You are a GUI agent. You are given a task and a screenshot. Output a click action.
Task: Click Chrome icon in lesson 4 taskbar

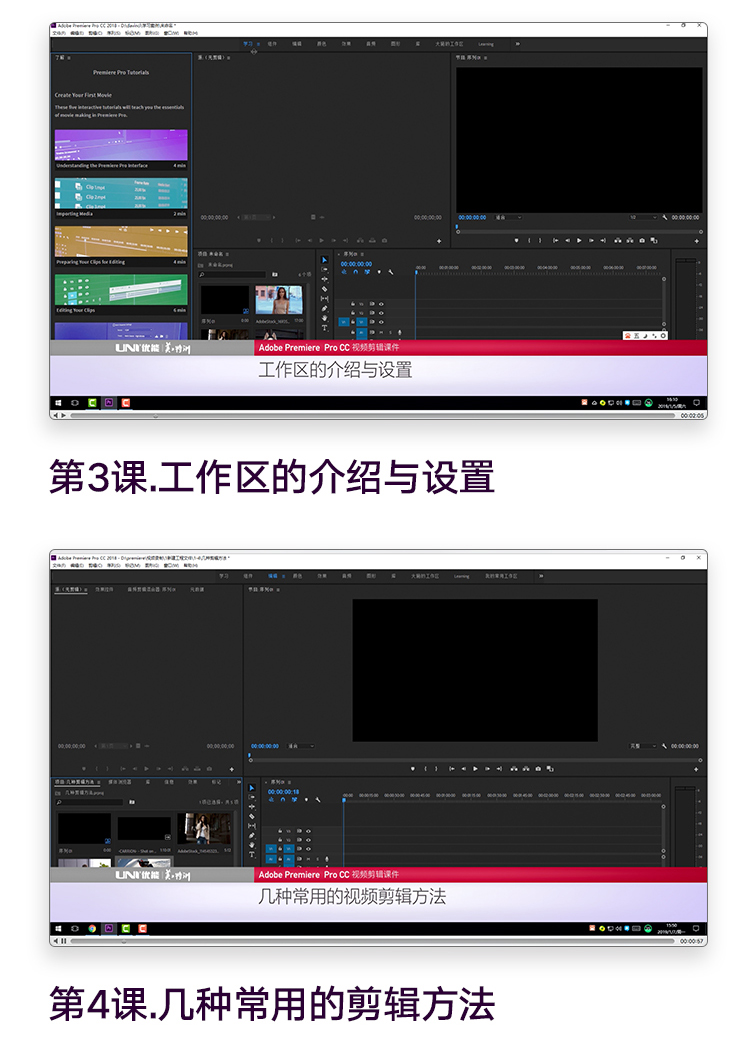tap(92, 928)
